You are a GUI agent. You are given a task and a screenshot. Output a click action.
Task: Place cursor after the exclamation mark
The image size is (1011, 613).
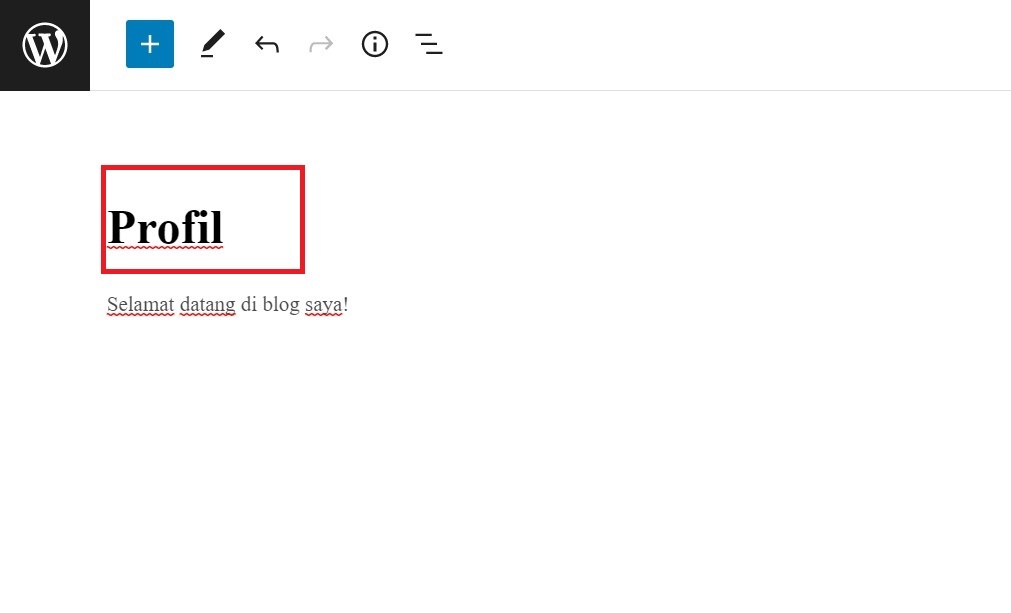349,305
